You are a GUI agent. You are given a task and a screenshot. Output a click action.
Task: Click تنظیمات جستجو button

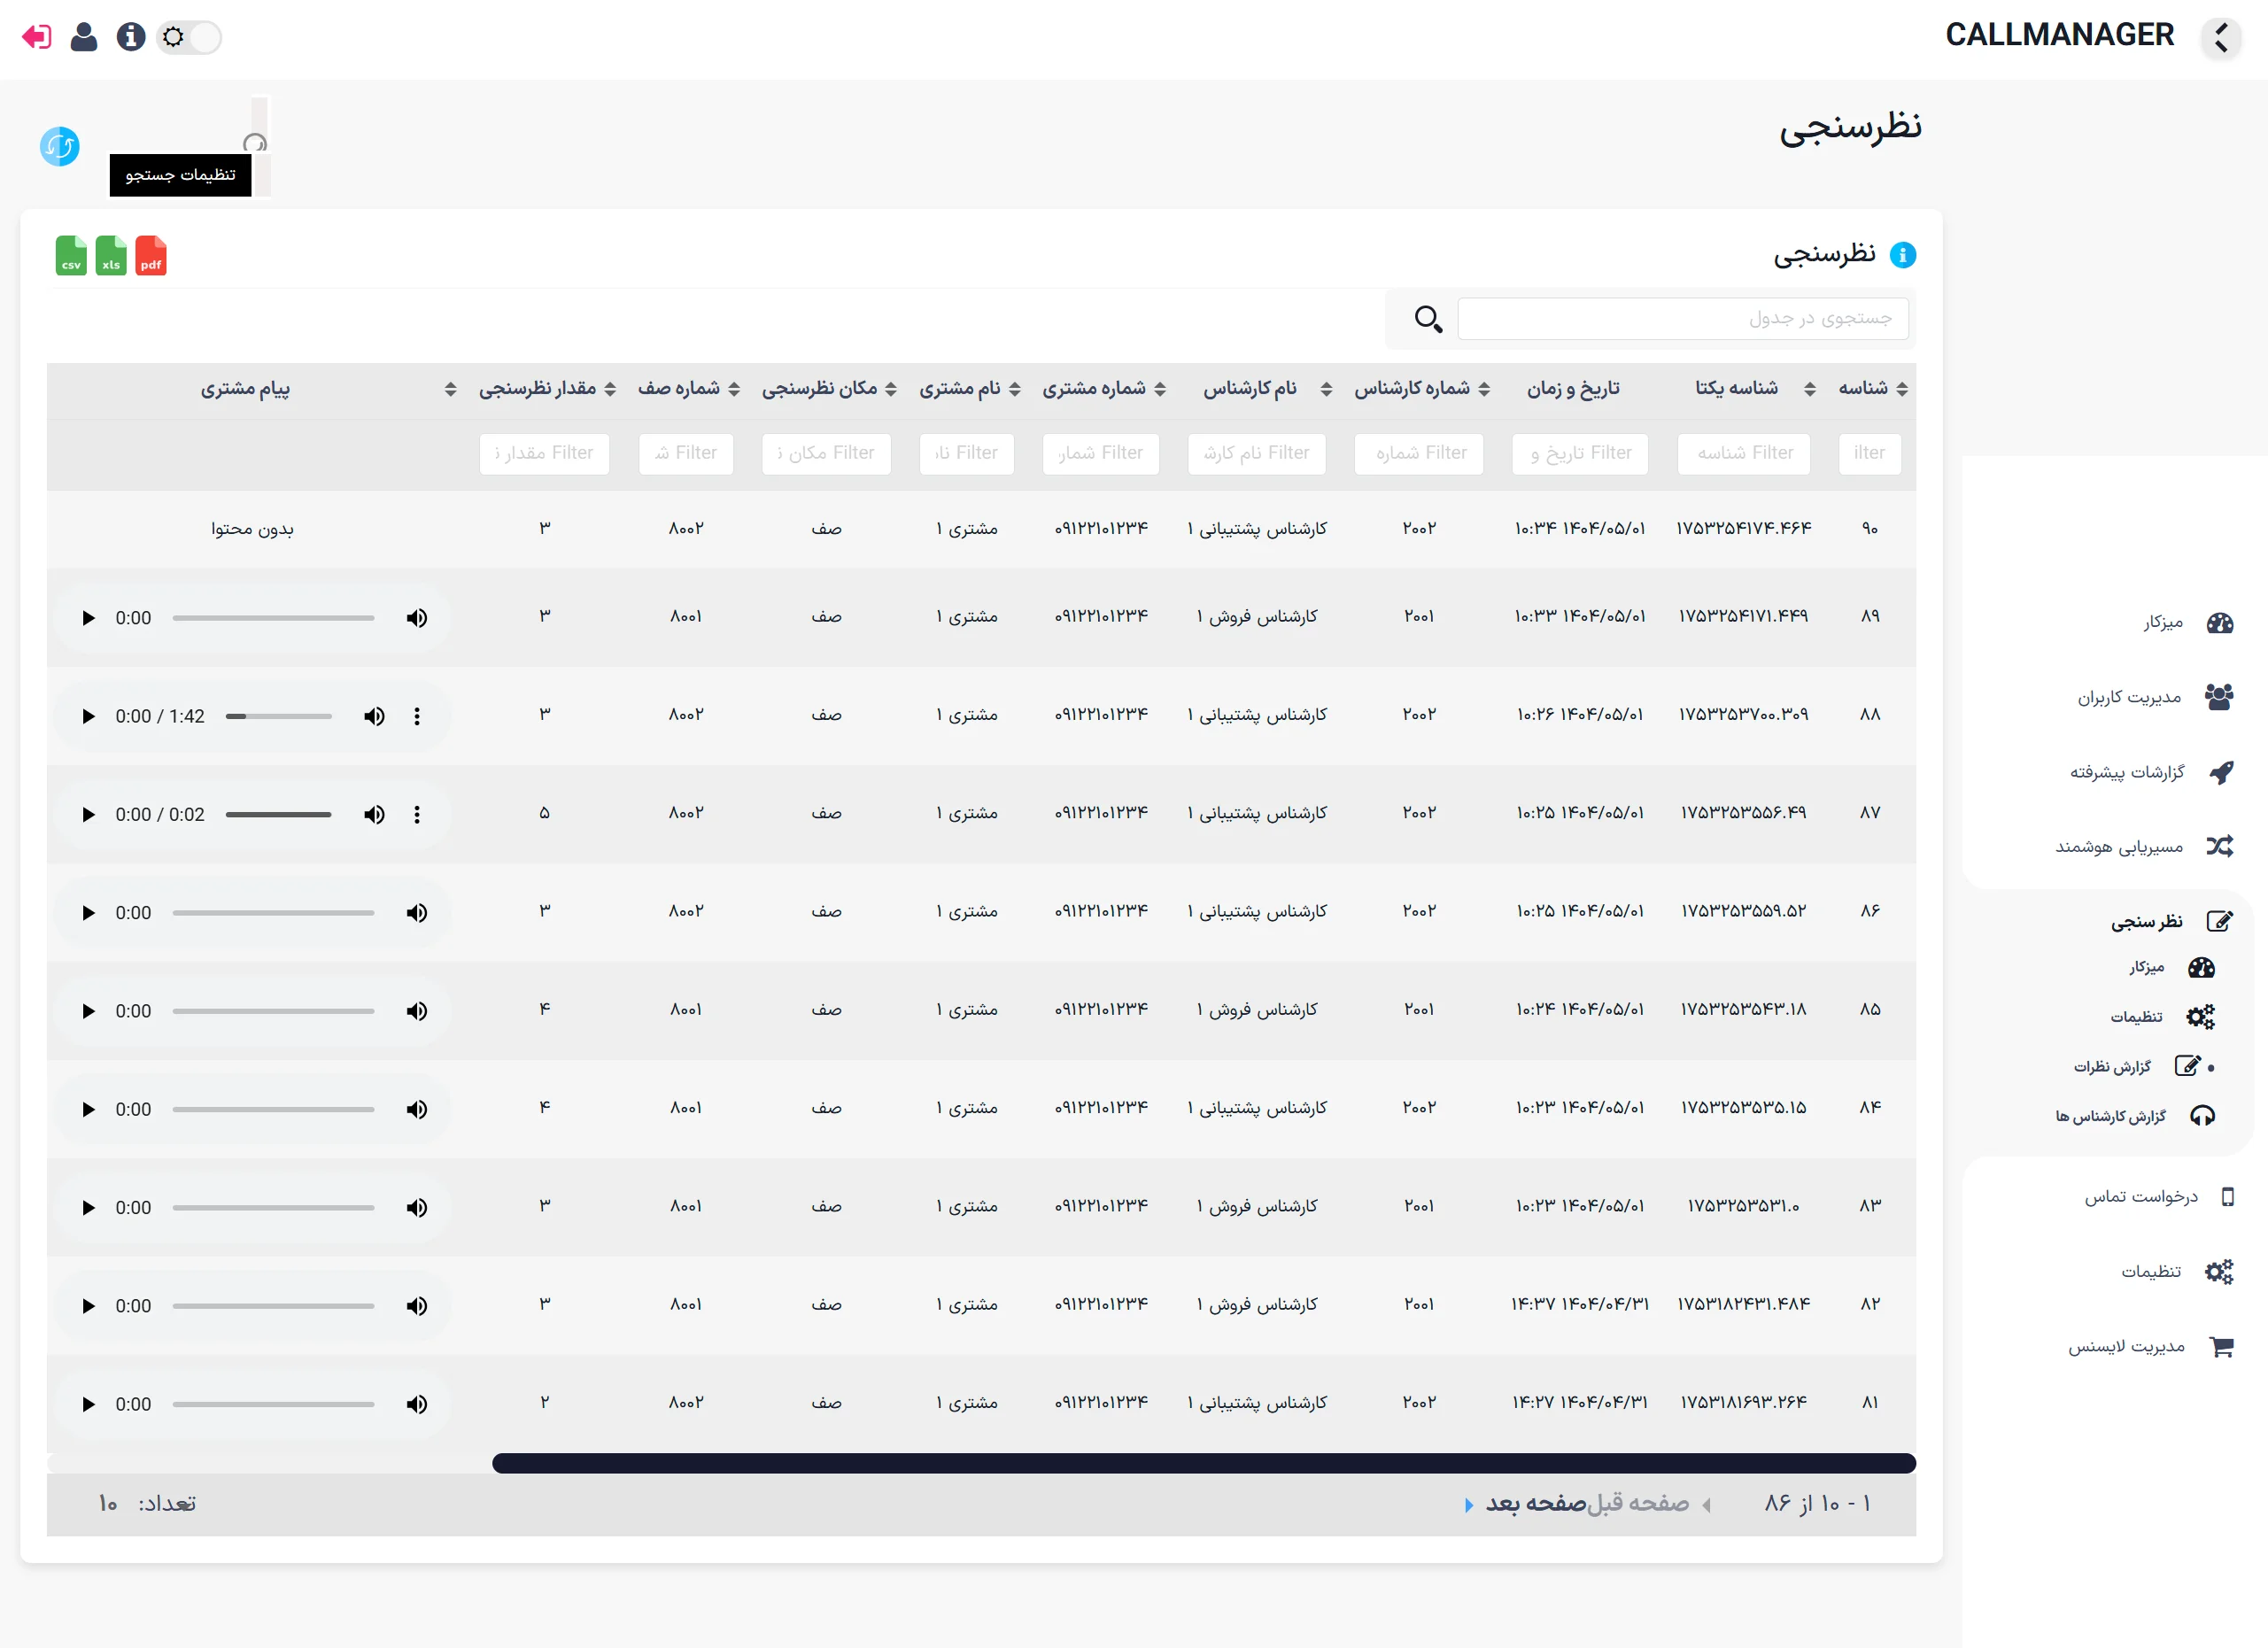point(181,175)
